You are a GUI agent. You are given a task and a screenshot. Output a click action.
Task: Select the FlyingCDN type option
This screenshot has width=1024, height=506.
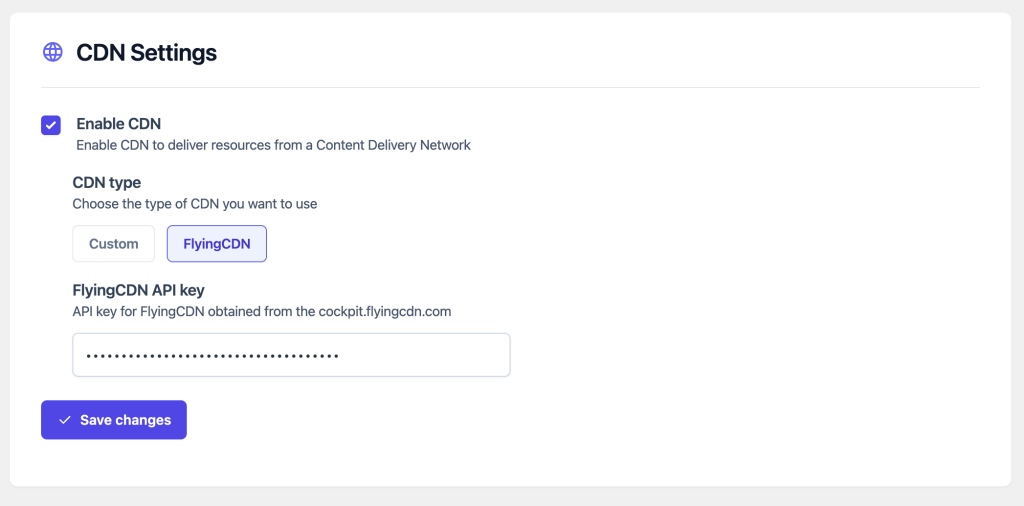[x=217, y=244]
